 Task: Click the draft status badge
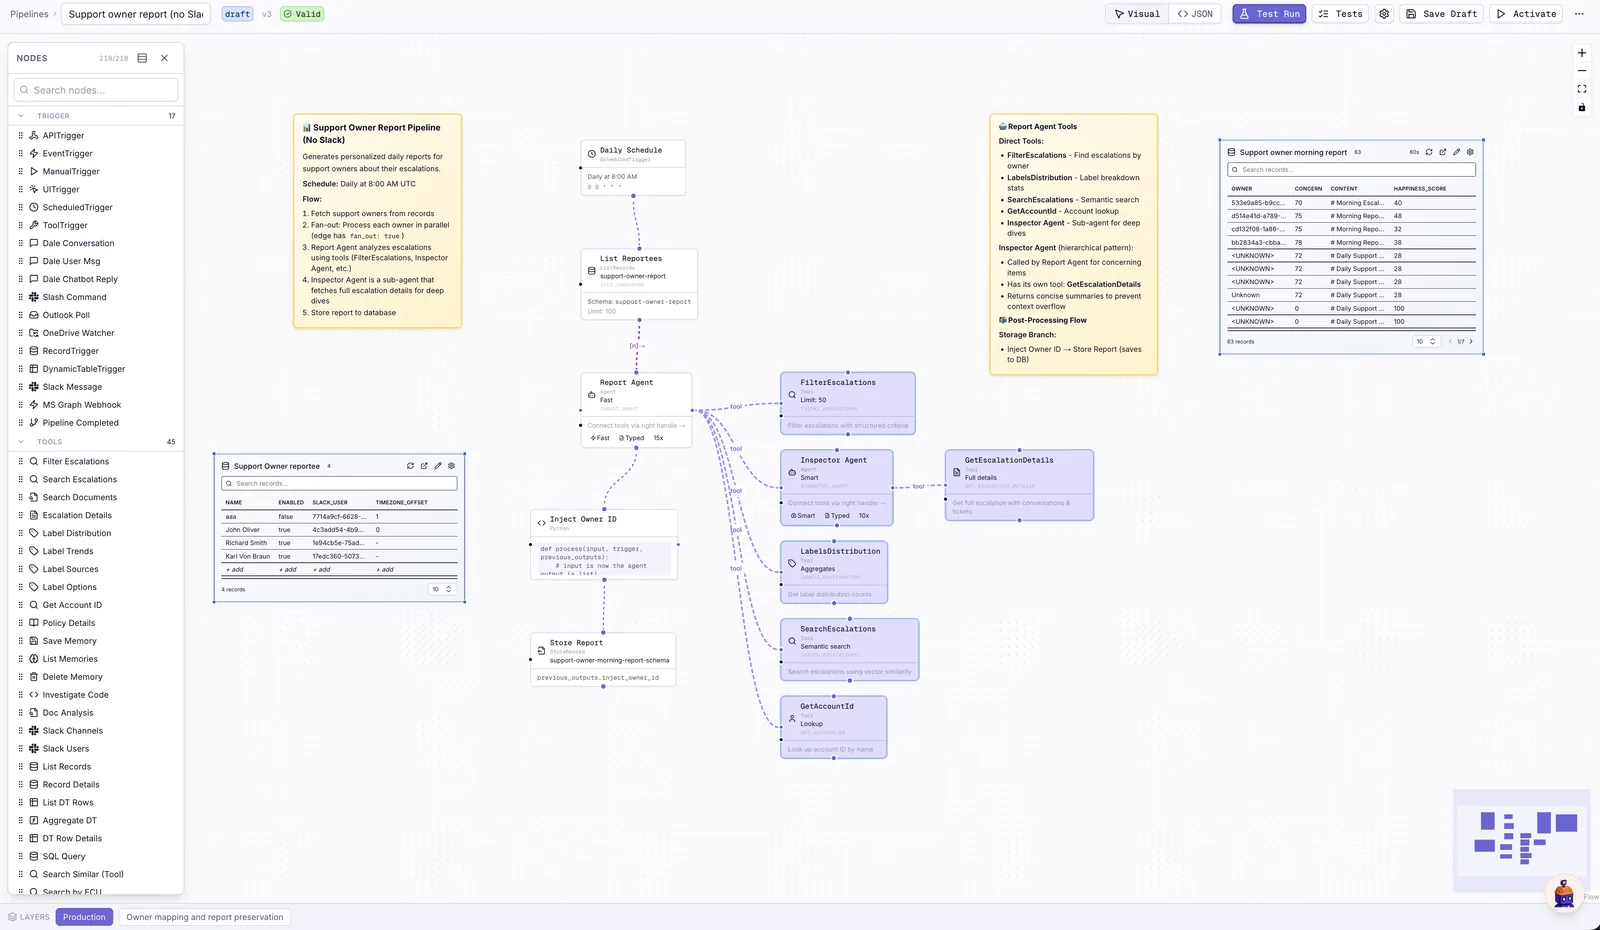pyautogui.click(x=238, y=14)
